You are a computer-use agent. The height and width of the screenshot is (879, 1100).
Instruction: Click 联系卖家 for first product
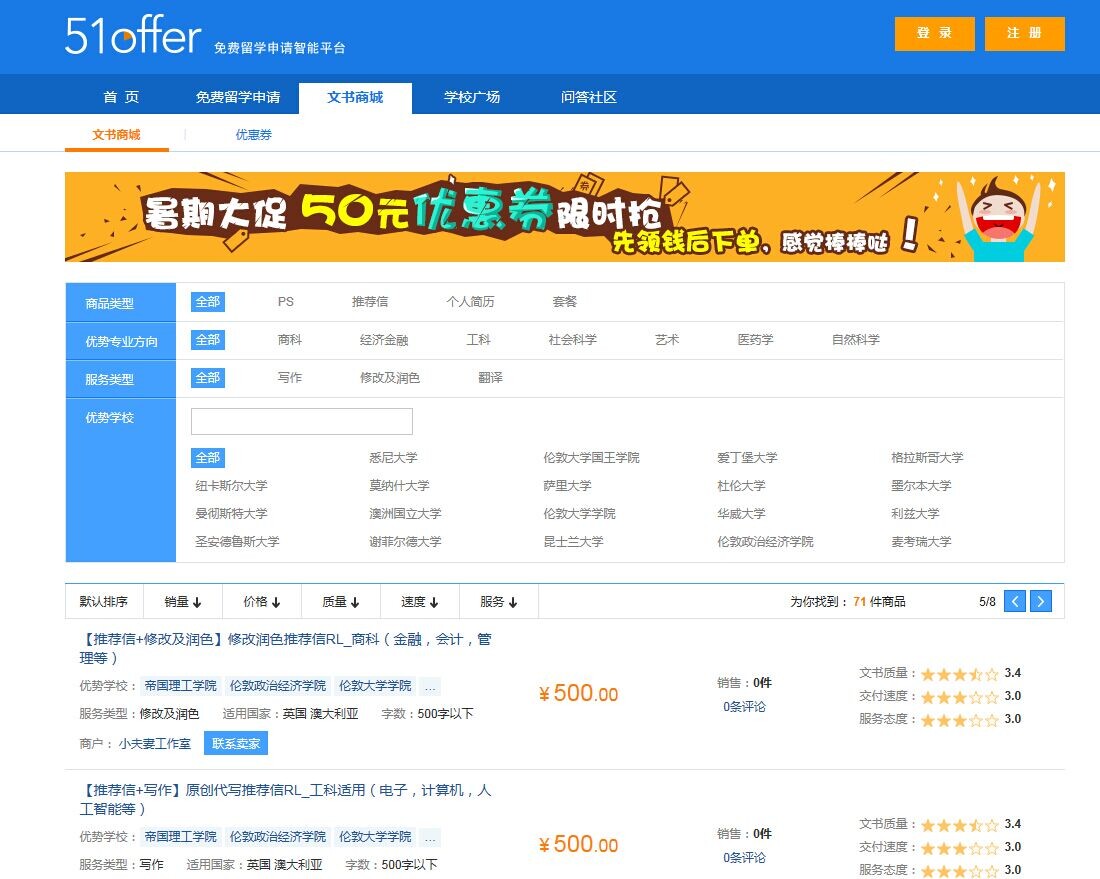pyautogui.click(x=236, y=744)
